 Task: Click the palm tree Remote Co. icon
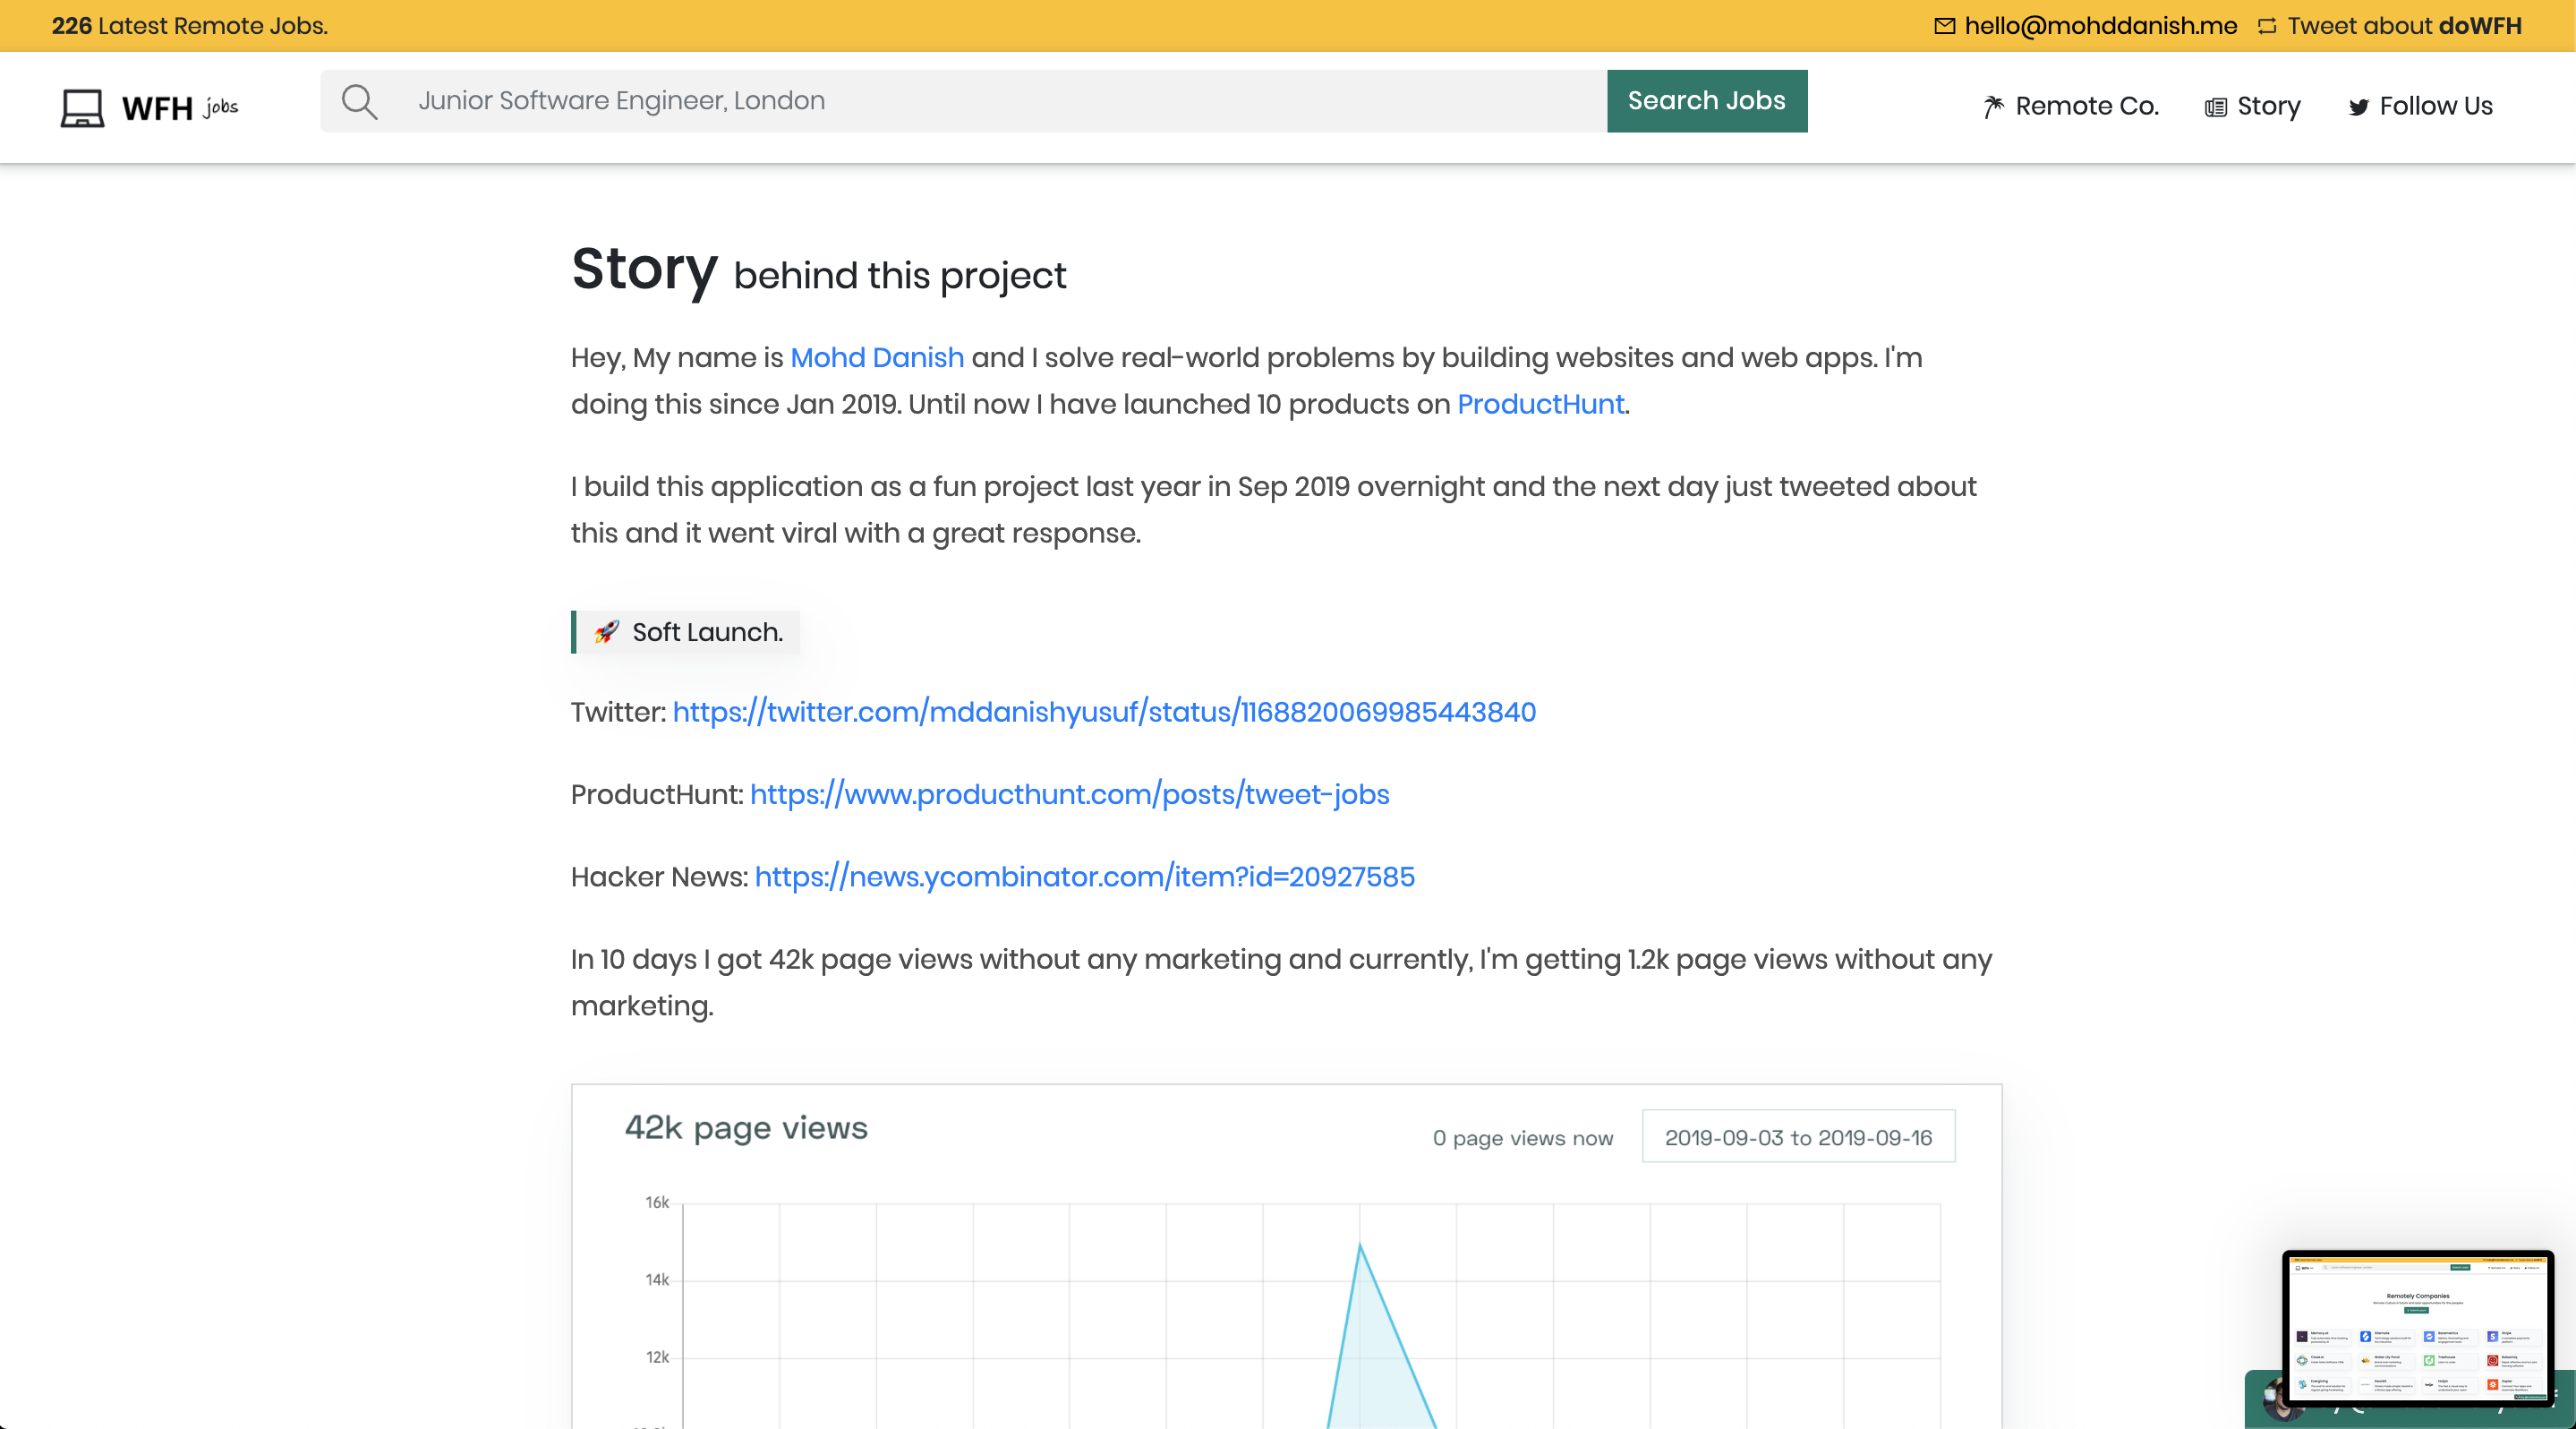(x=1993, y=107)
